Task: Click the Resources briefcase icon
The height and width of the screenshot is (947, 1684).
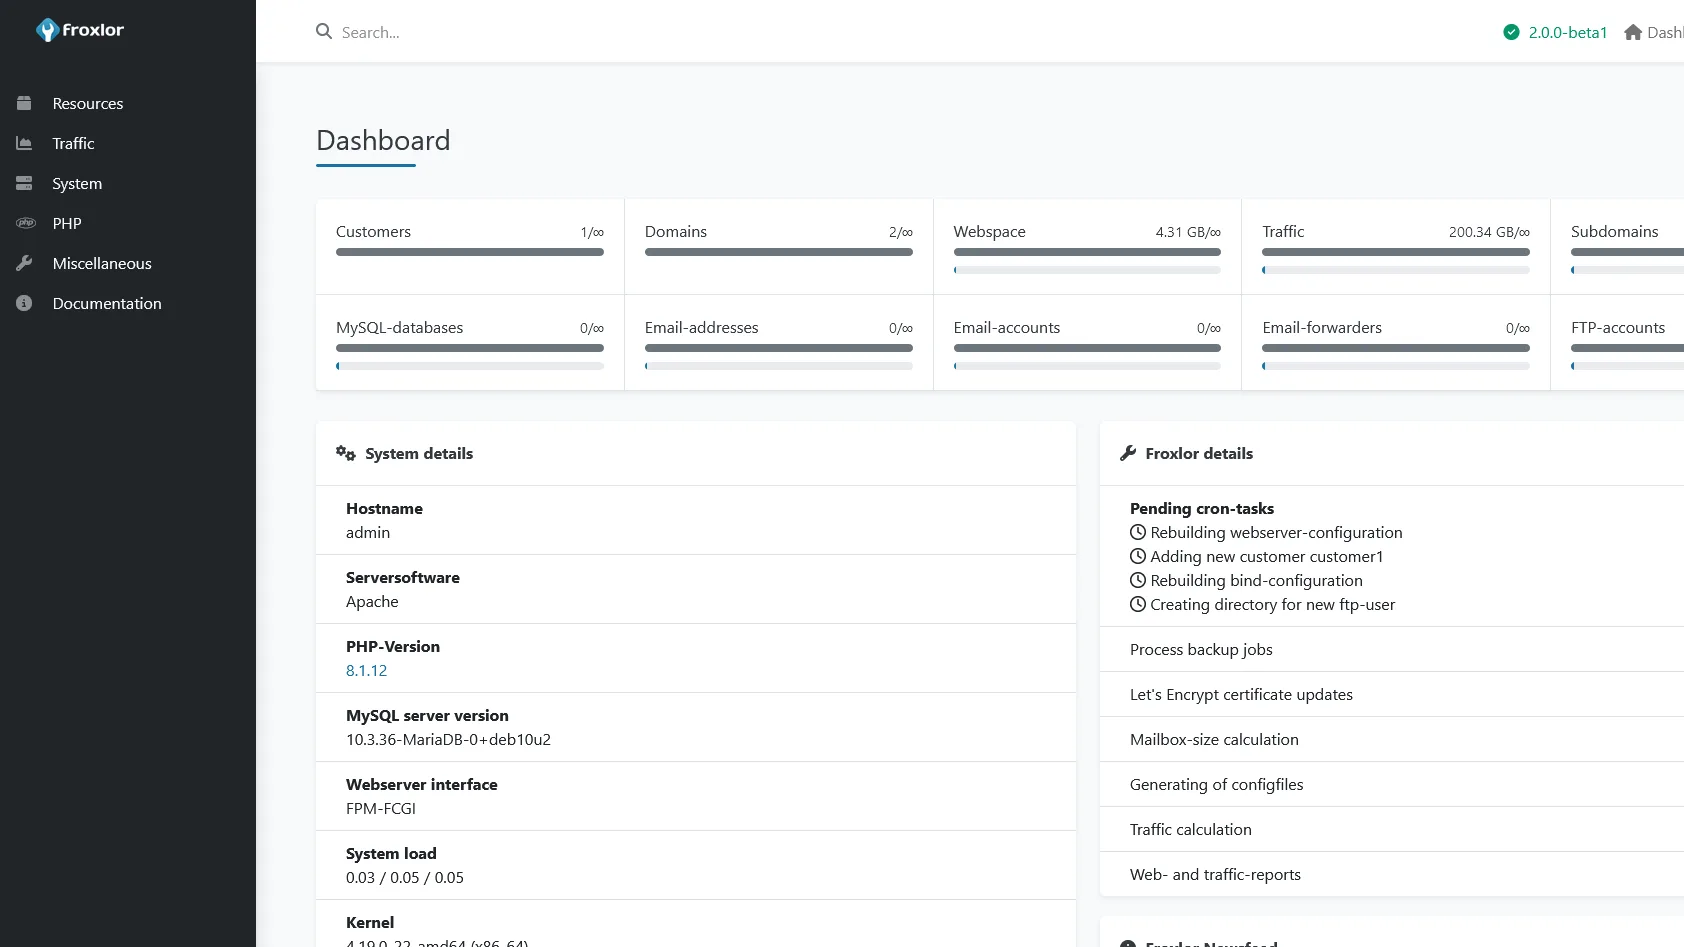Action: (x=24, y=103)
